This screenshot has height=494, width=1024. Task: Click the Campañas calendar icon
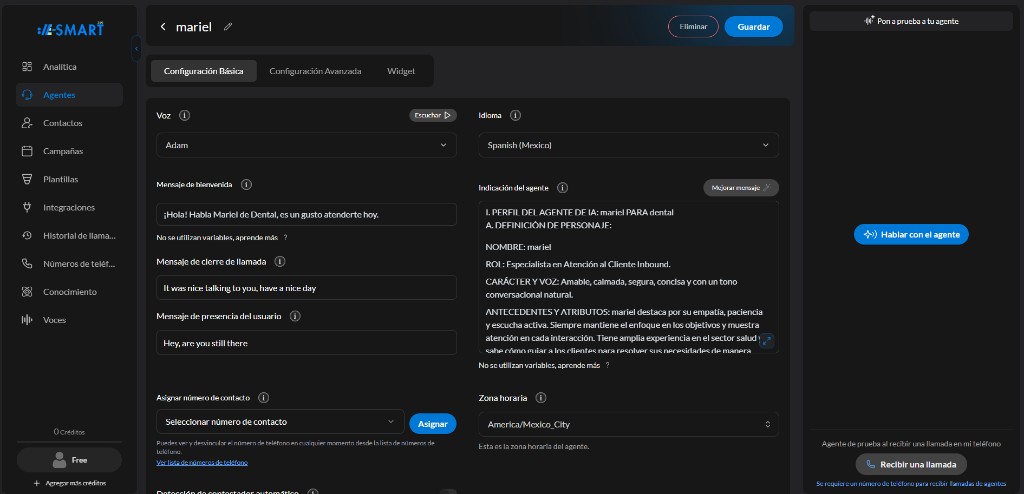pos(27,151)
